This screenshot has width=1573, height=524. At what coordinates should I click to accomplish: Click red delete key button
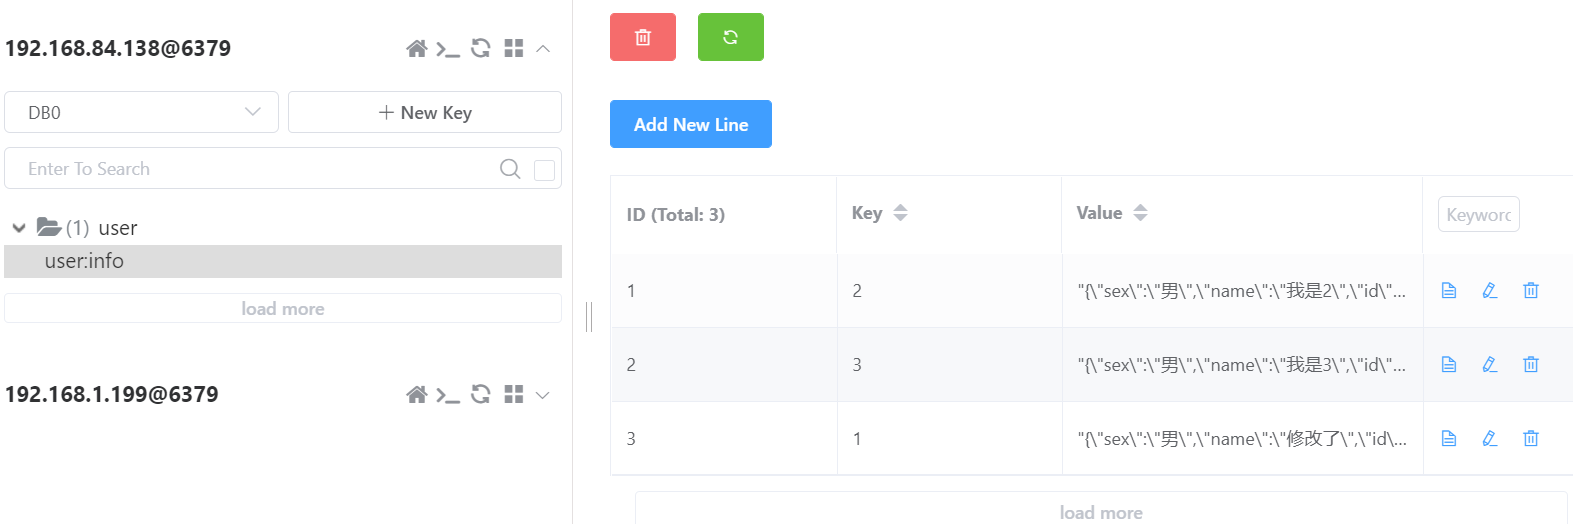tap(643, 37)
